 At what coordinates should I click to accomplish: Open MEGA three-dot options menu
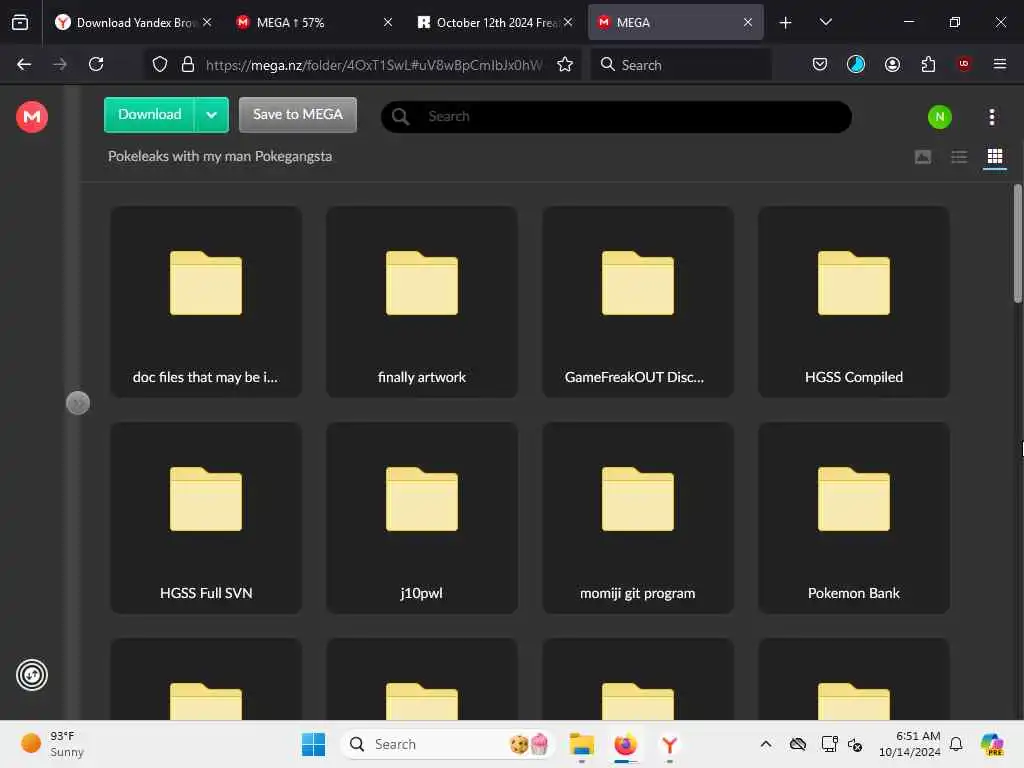tap(991, 117)
